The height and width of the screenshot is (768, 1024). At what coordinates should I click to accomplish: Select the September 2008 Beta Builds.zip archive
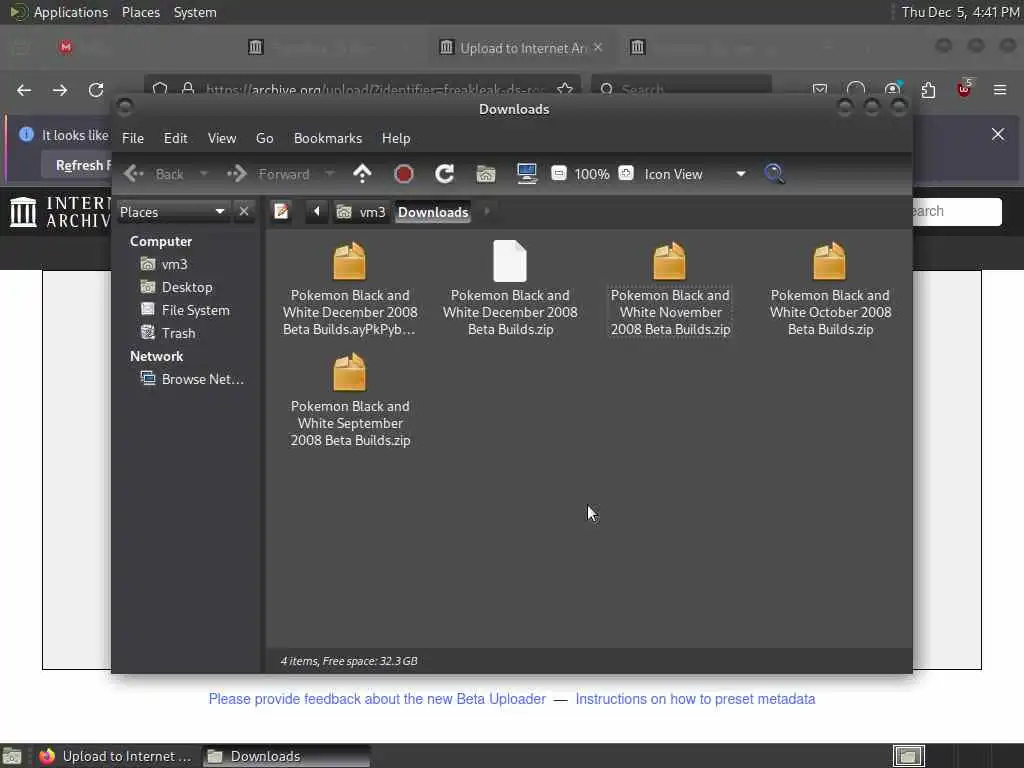click(350, 400)
